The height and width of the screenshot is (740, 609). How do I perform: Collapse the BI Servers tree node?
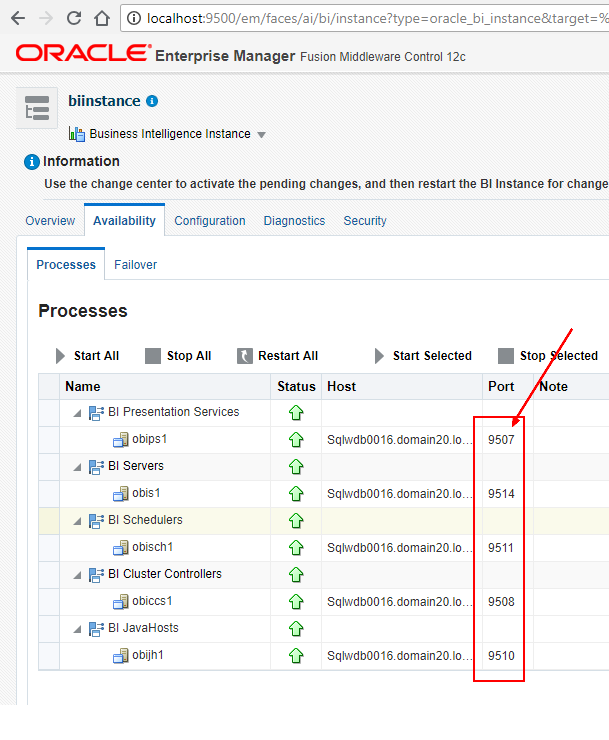click(76, 466)
